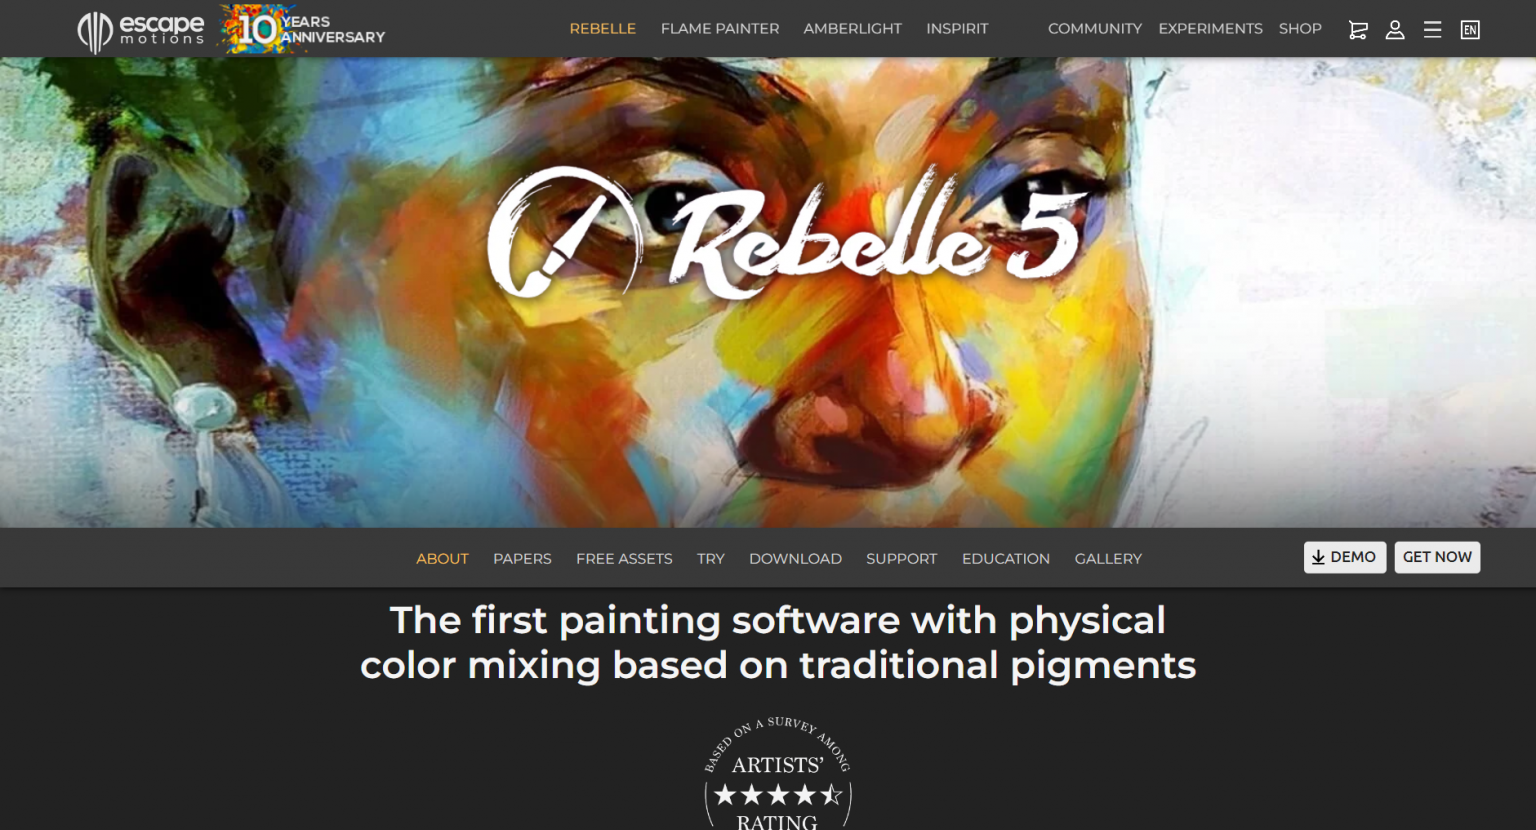Open the hamburger menu icon
The height and width of the screenshot is (830, 1536).
click(1432, 30)
